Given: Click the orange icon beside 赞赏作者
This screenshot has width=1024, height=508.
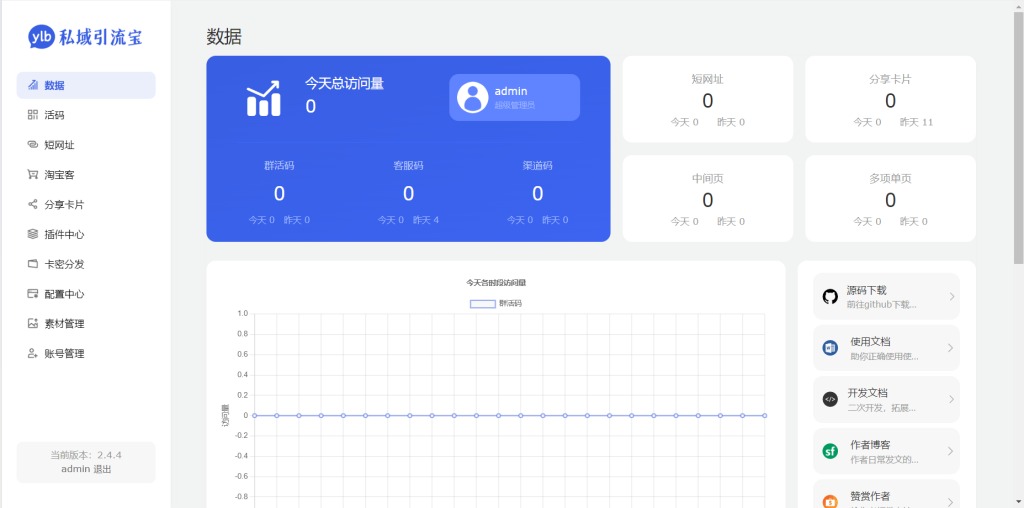Looking at the screenshot, I should pos(830,500).
